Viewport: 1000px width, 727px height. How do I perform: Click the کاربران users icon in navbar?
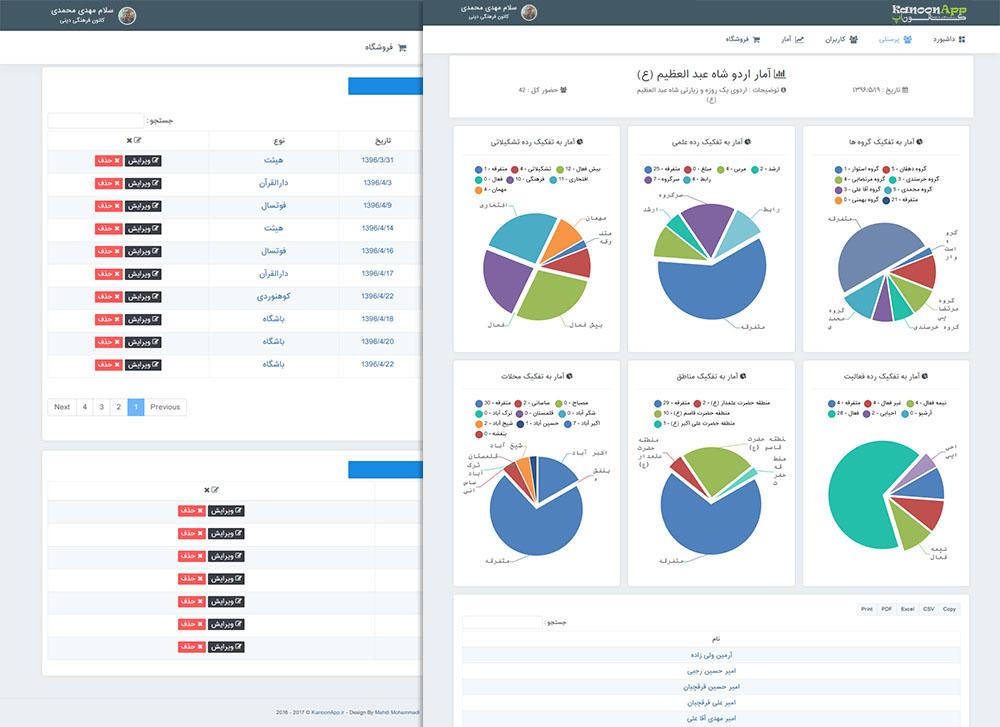click(853, 40)
